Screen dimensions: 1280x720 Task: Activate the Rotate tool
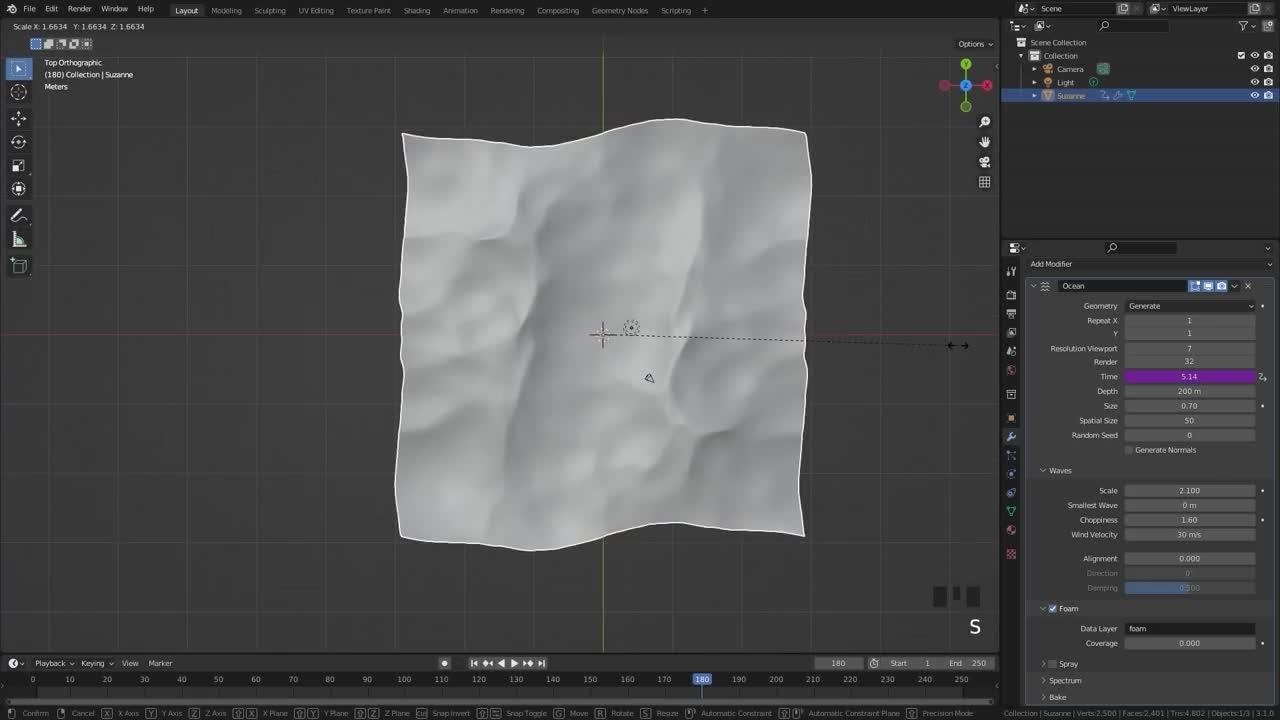coord(18,141)
